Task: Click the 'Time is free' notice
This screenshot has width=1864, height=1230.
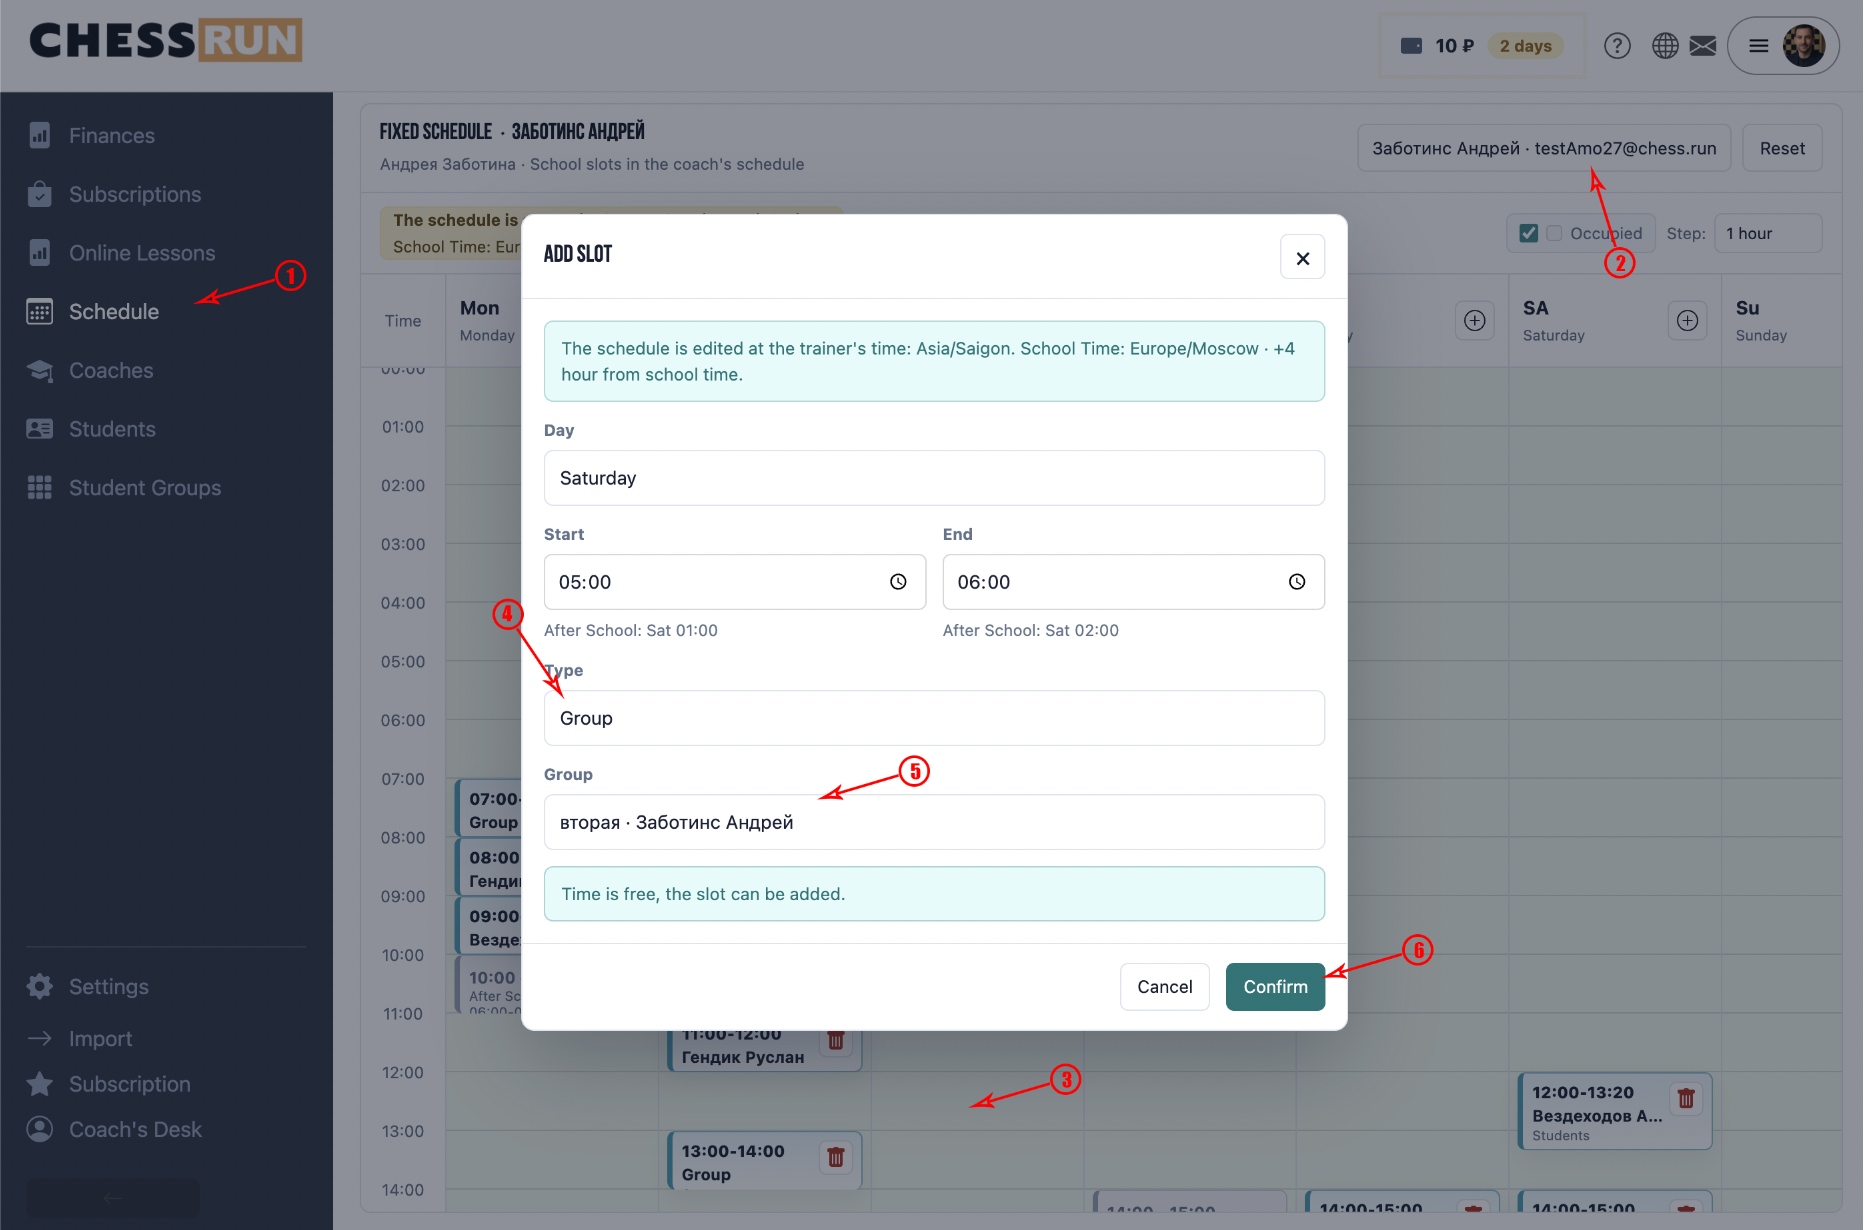Action: (934, 894)
